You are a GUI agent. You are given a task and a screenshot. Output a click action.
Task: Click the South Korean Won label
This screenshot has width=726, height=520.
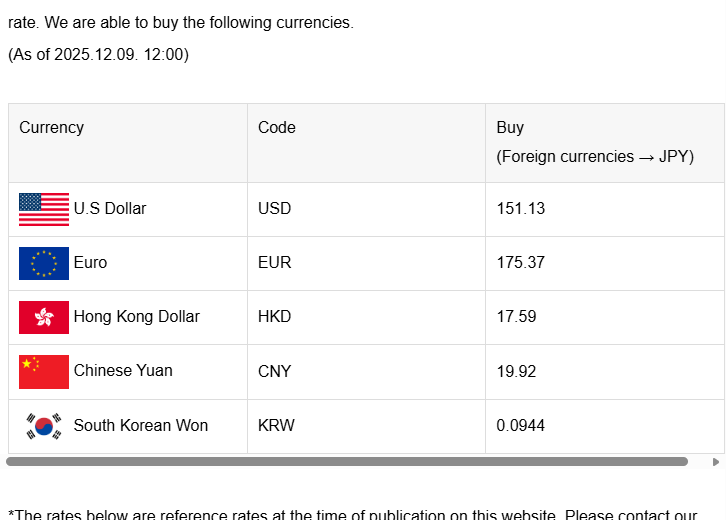[x=141, y=426]
